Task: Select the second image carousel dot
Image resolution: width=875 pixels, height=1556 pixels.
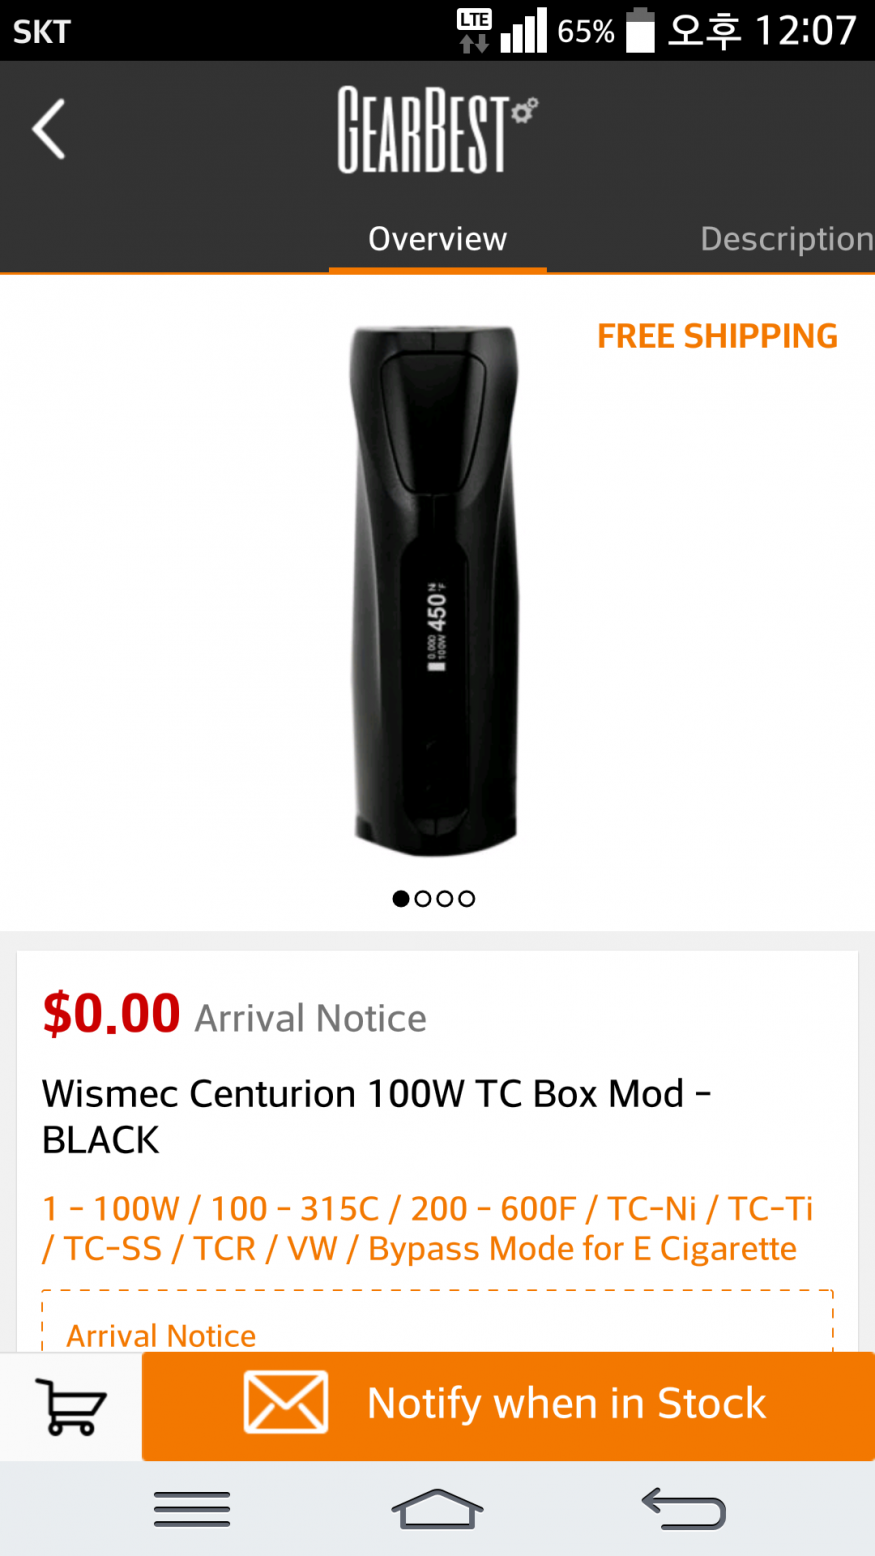Action: [x=423, y=898]
